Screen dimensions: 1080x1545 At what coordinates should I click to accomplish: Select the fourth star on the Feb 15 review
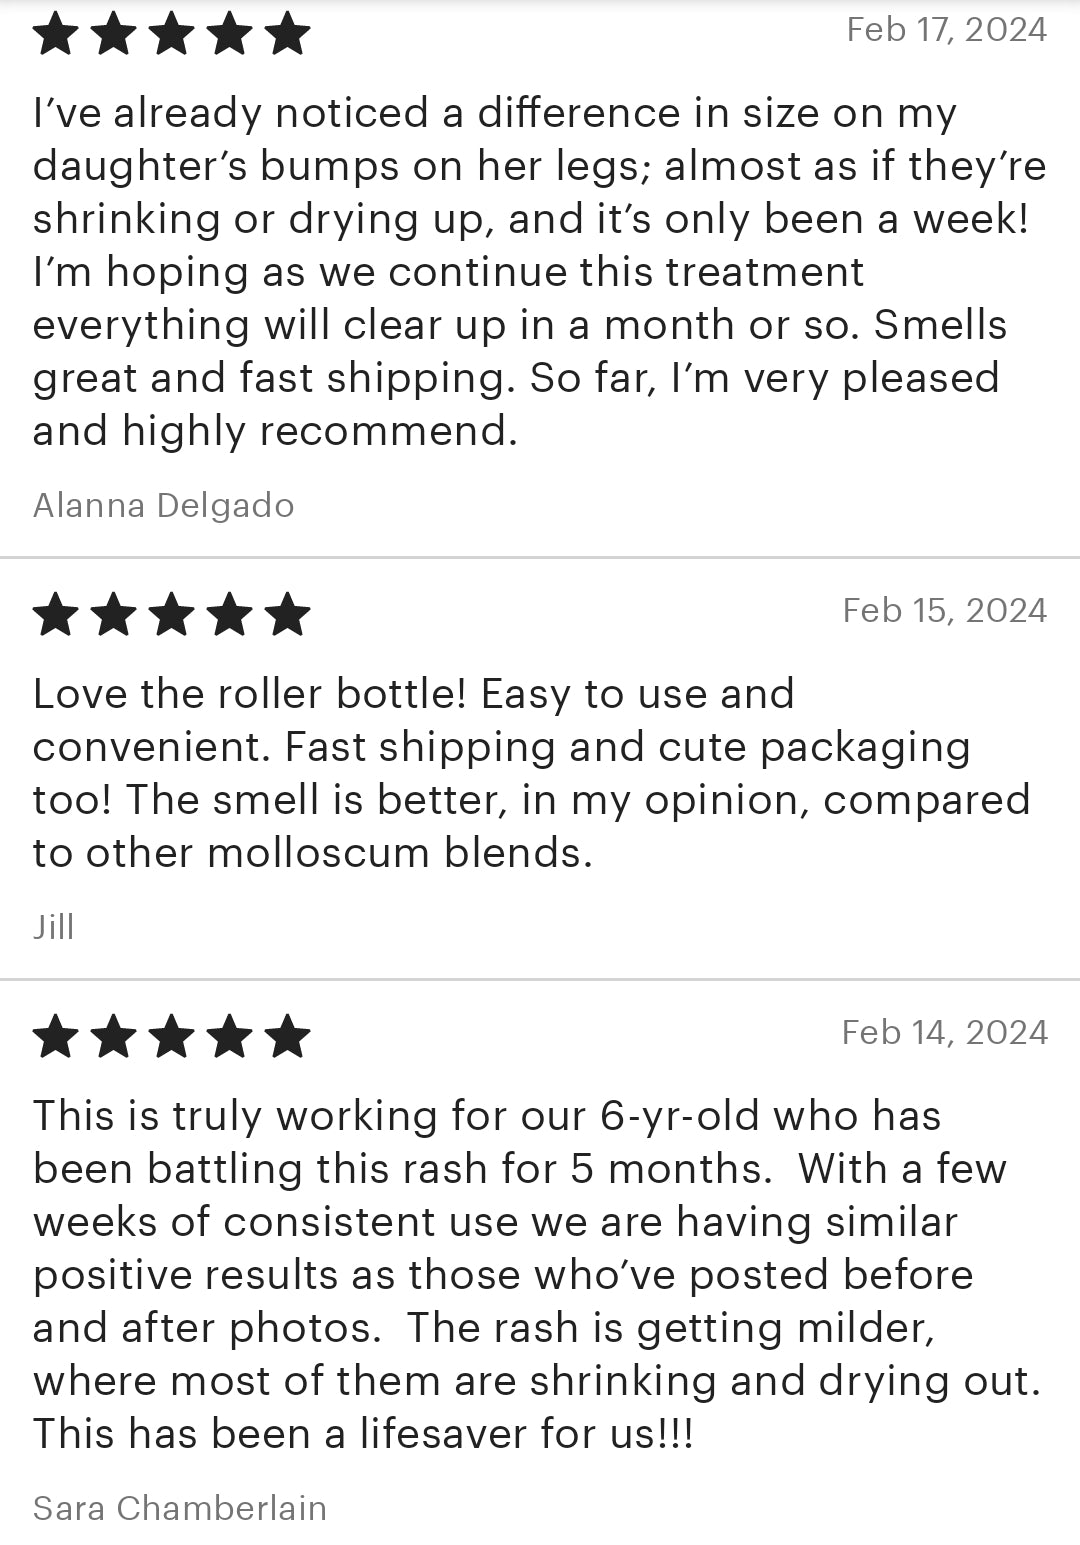(230, 614)
